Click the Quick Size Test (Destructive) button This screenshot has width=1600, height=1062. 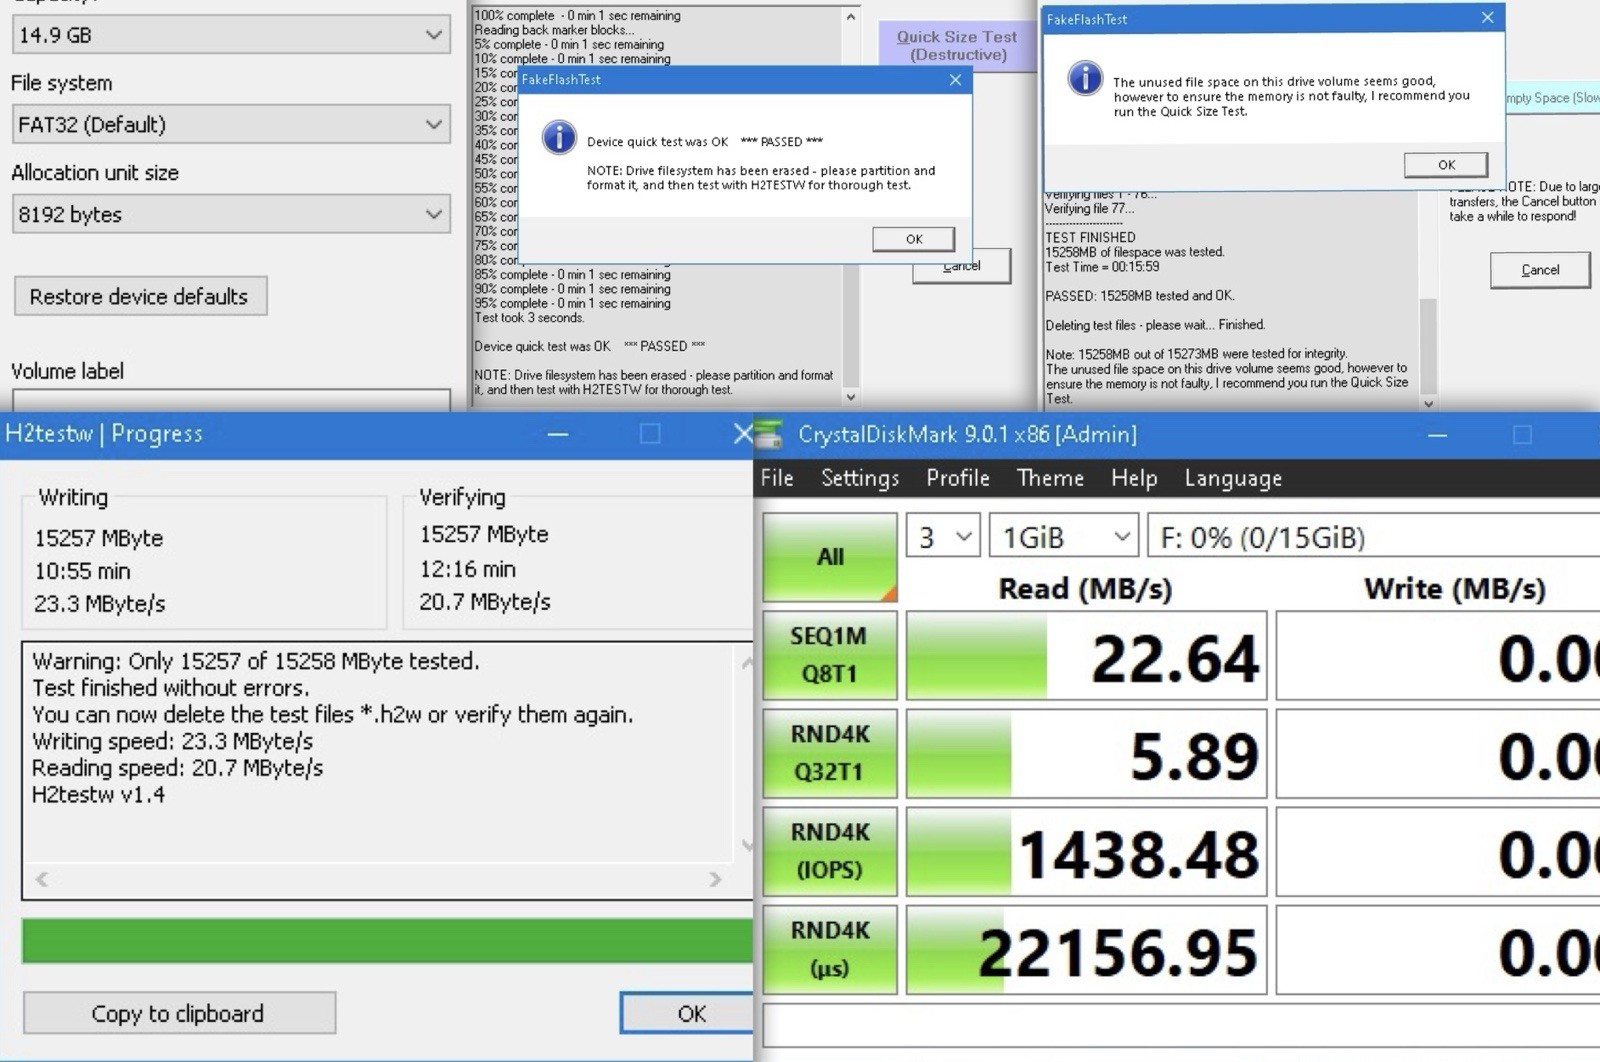pyautogui.click(x=957, y=46)
